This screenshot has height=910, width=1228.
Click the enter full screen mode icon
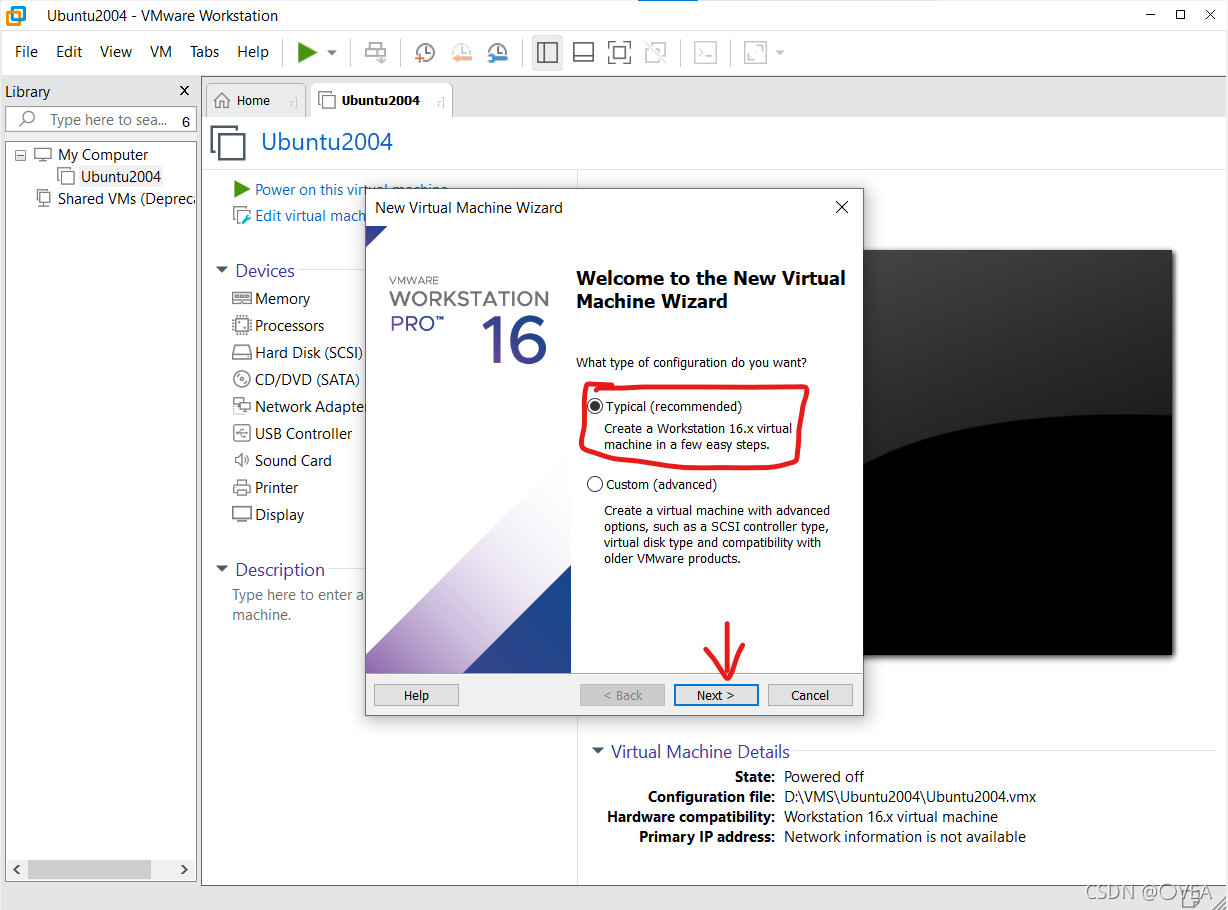tap(620, 52)
